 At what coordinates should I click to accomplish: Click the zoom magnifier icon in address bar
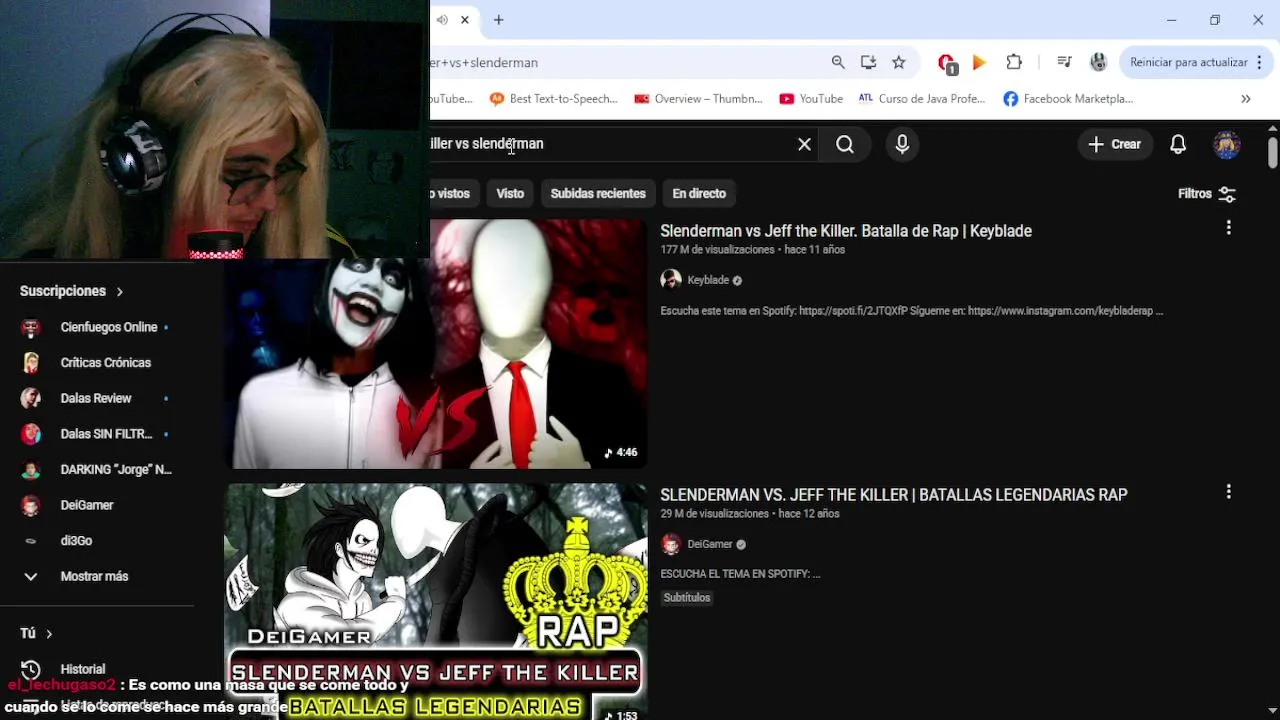coord(838,62)
